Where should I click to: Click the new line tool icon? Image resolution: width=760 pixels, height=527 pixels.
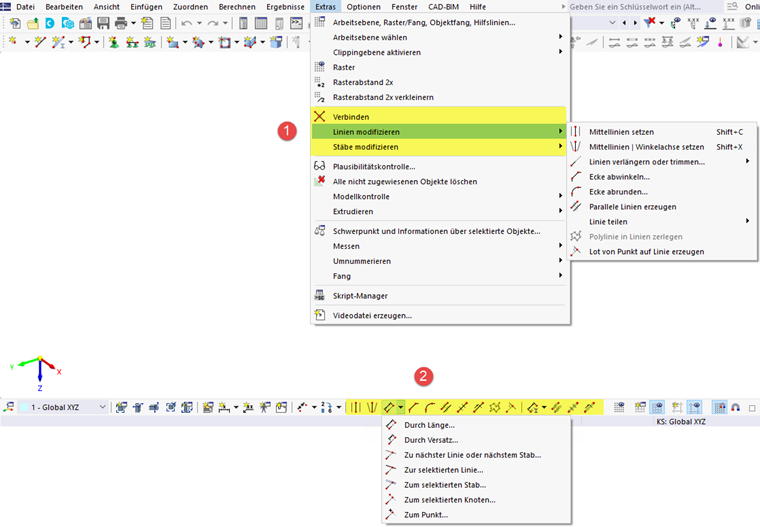pos(40,43)
